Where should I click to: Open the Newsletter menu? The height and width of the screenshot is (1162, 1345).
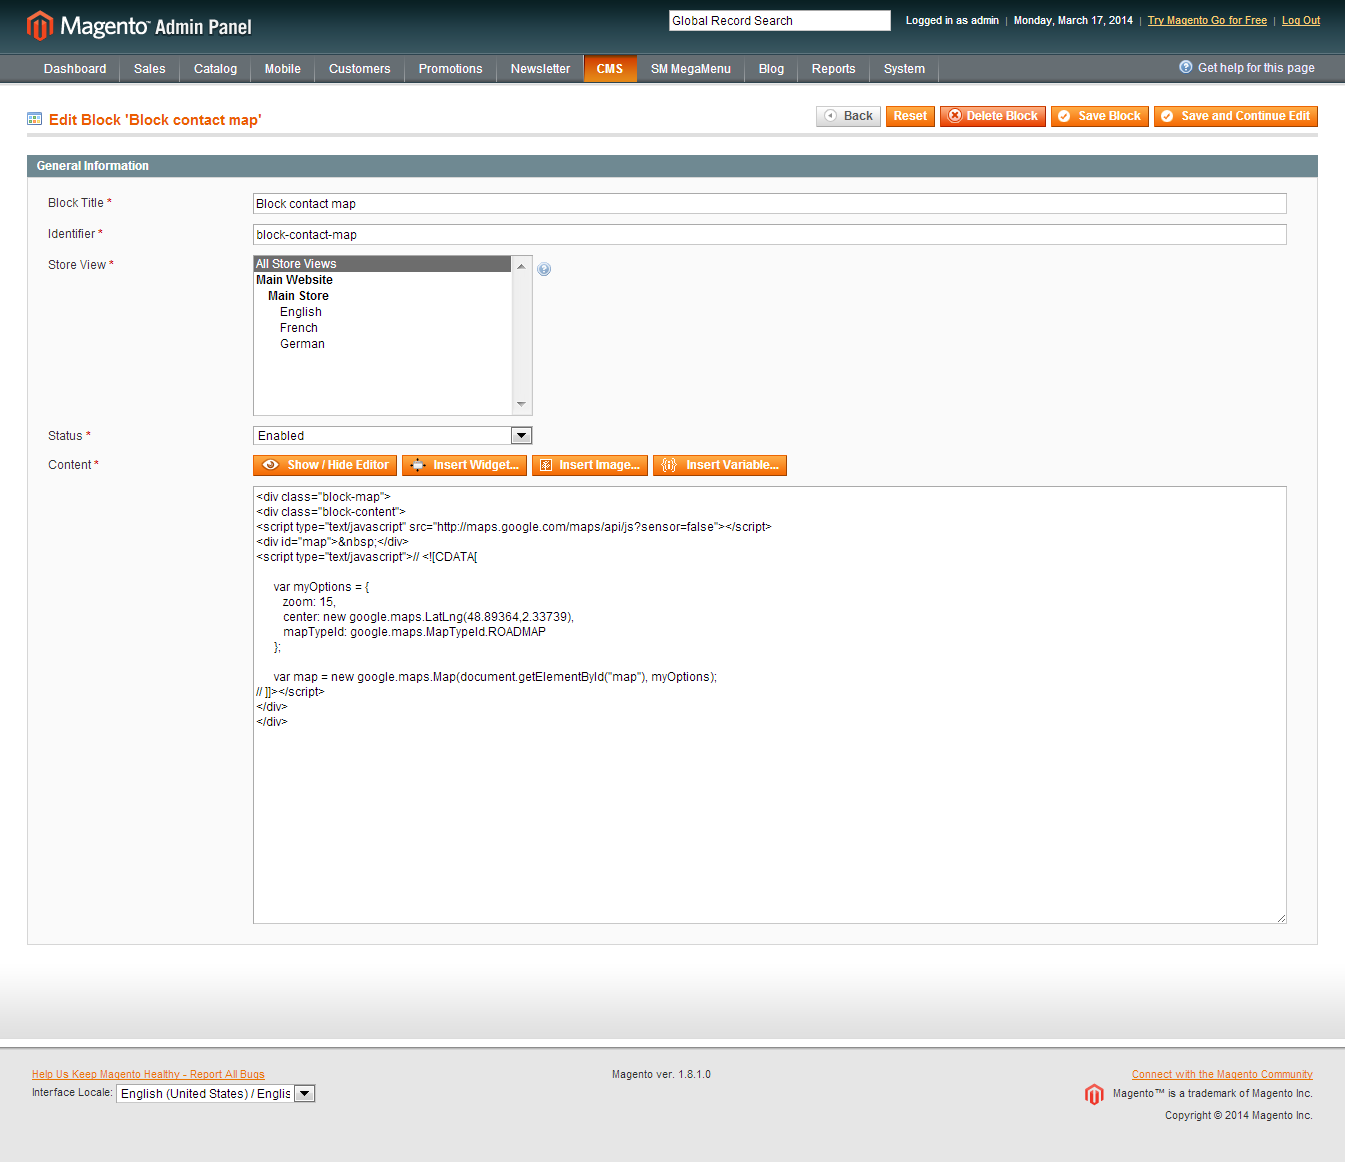point(540,69)
